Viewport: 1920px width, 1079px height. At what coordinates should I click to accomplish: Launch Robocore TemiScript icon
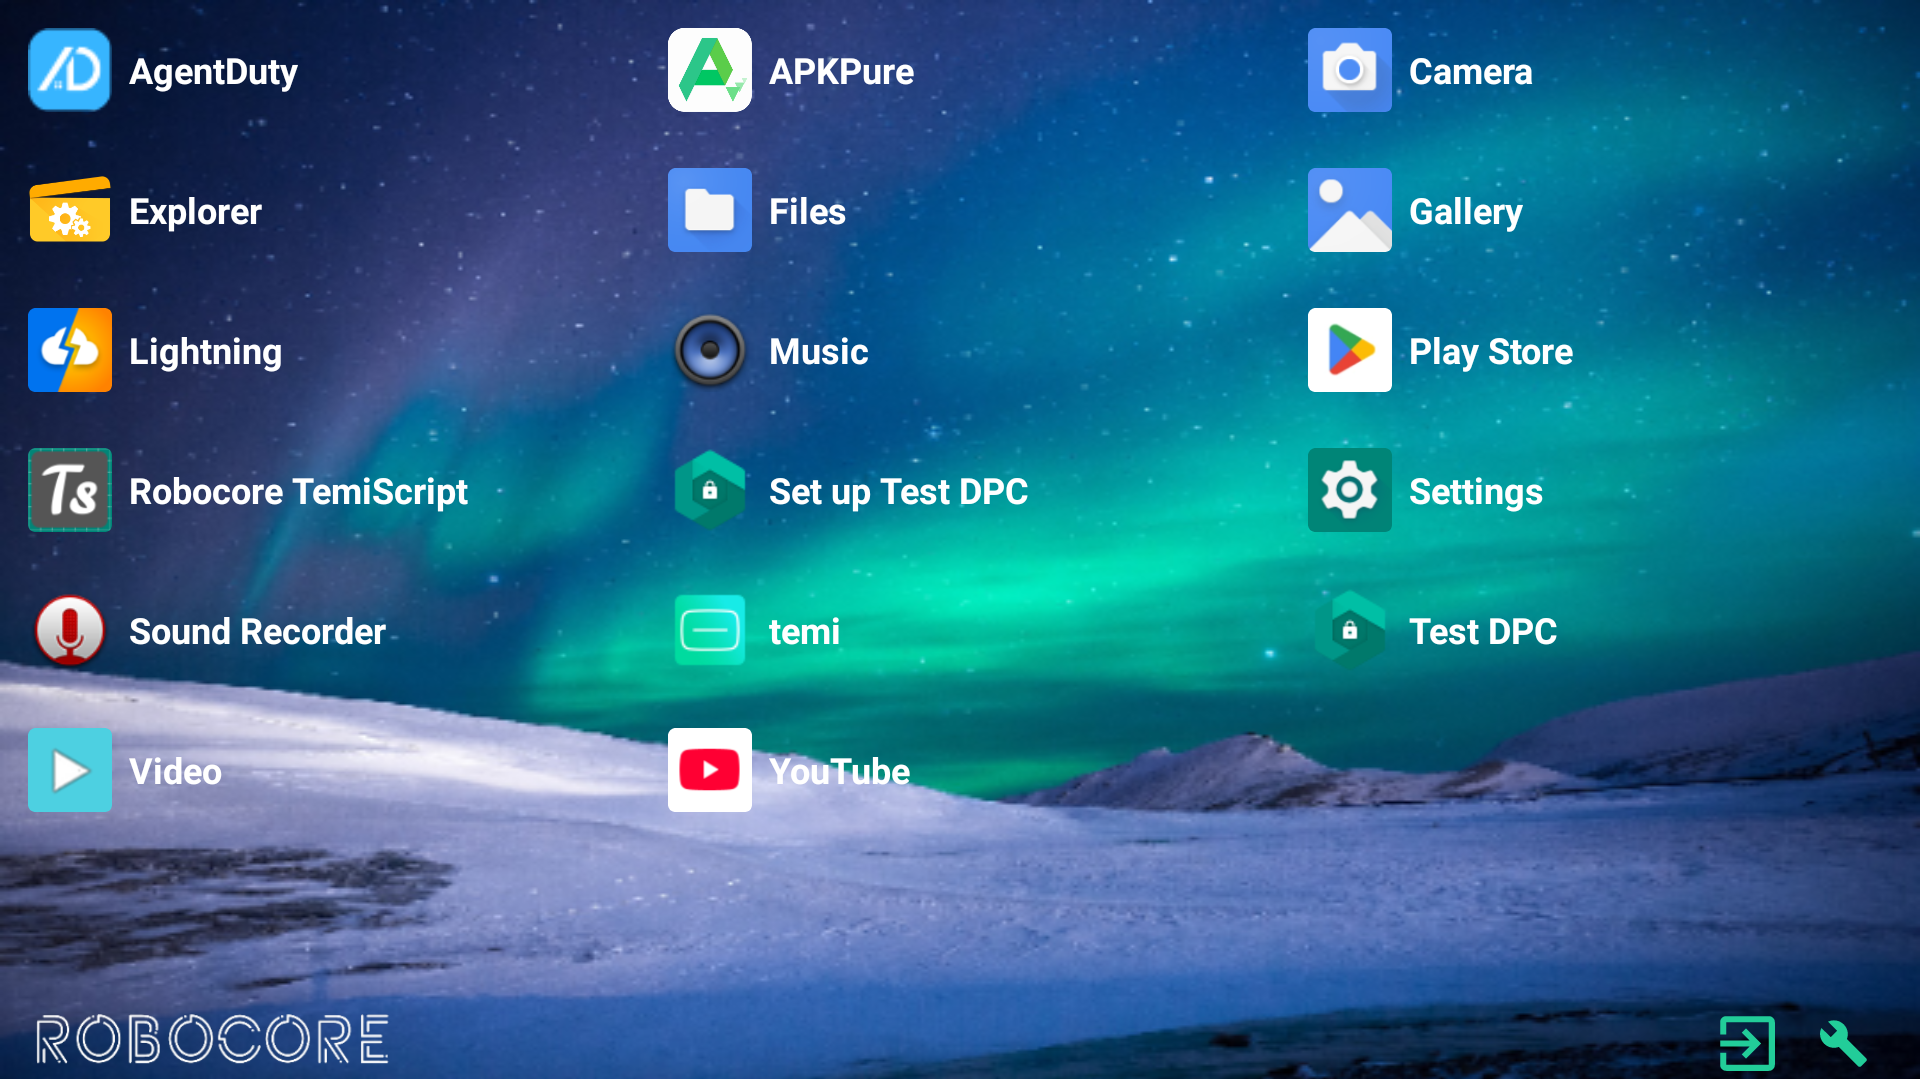[x=70, y=490]
